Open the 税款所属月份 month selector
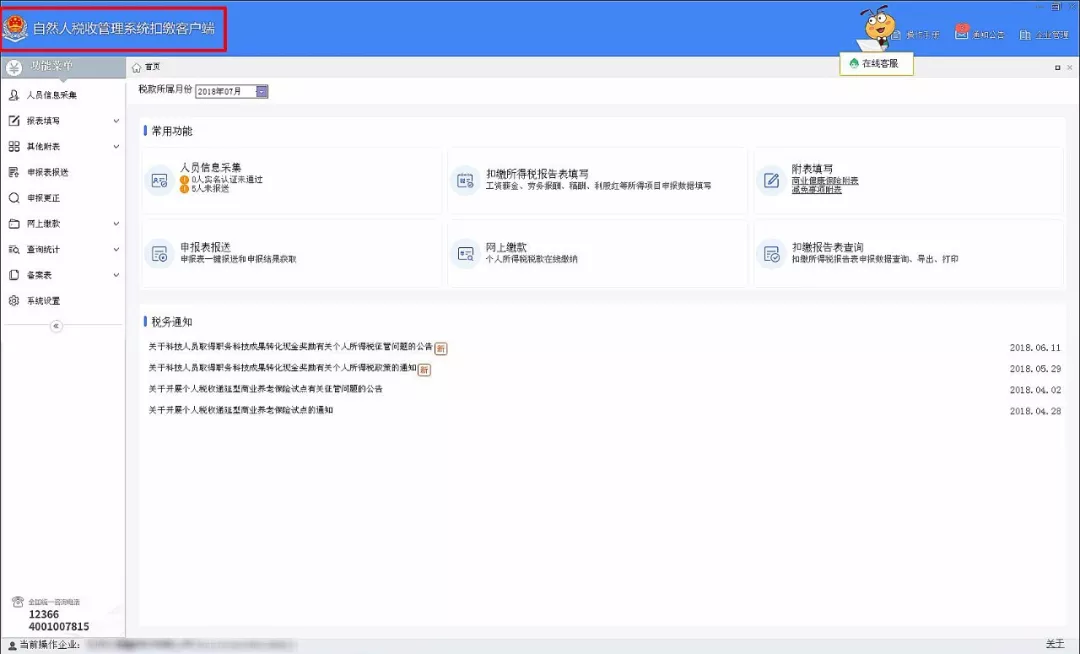 260,90
